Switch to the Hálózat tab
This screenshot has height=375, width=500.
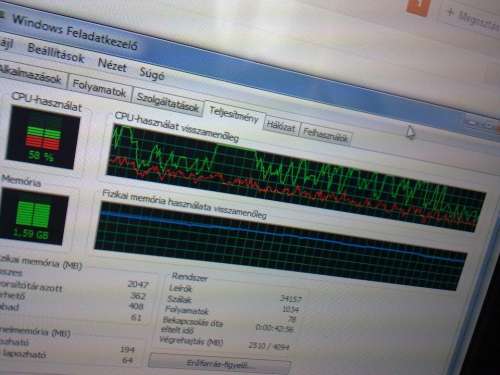pos(281,127)
